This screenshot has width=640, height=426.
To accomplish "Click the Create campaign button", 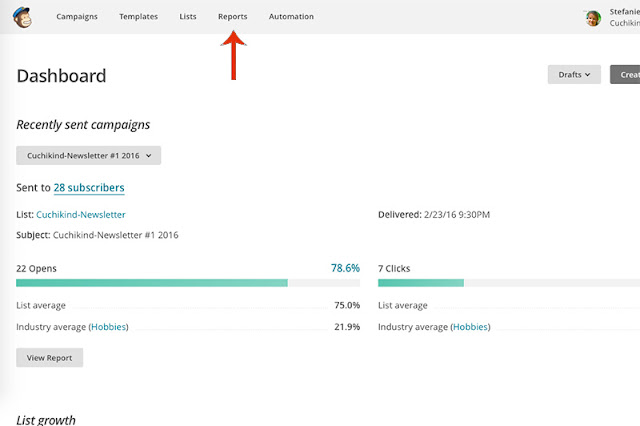I will 625,75.
